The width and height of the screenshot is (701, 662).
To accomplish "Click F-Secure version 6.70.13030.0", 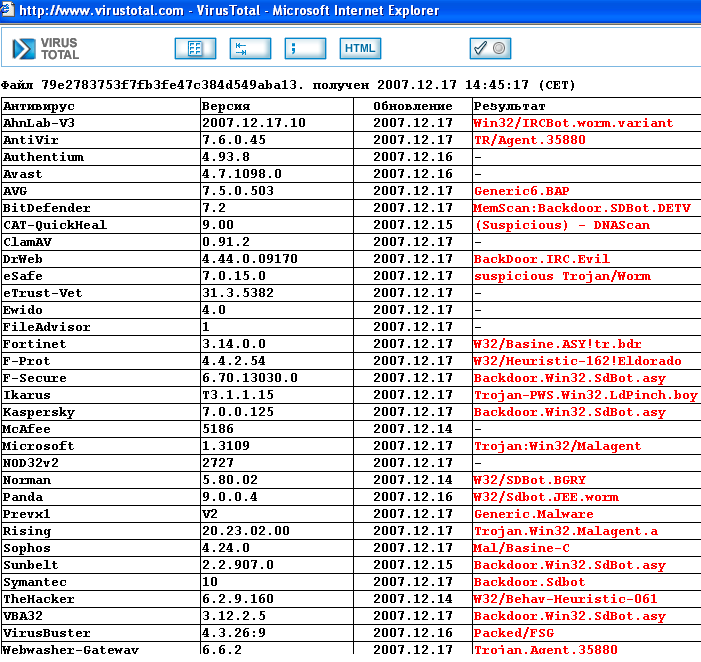I will point(250,378).
